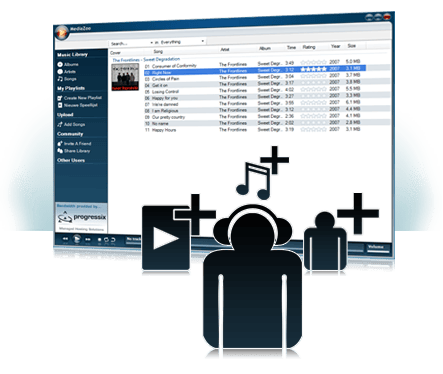Open the search dropdown arrow
The image size is (443, 374).
(151, 43)
